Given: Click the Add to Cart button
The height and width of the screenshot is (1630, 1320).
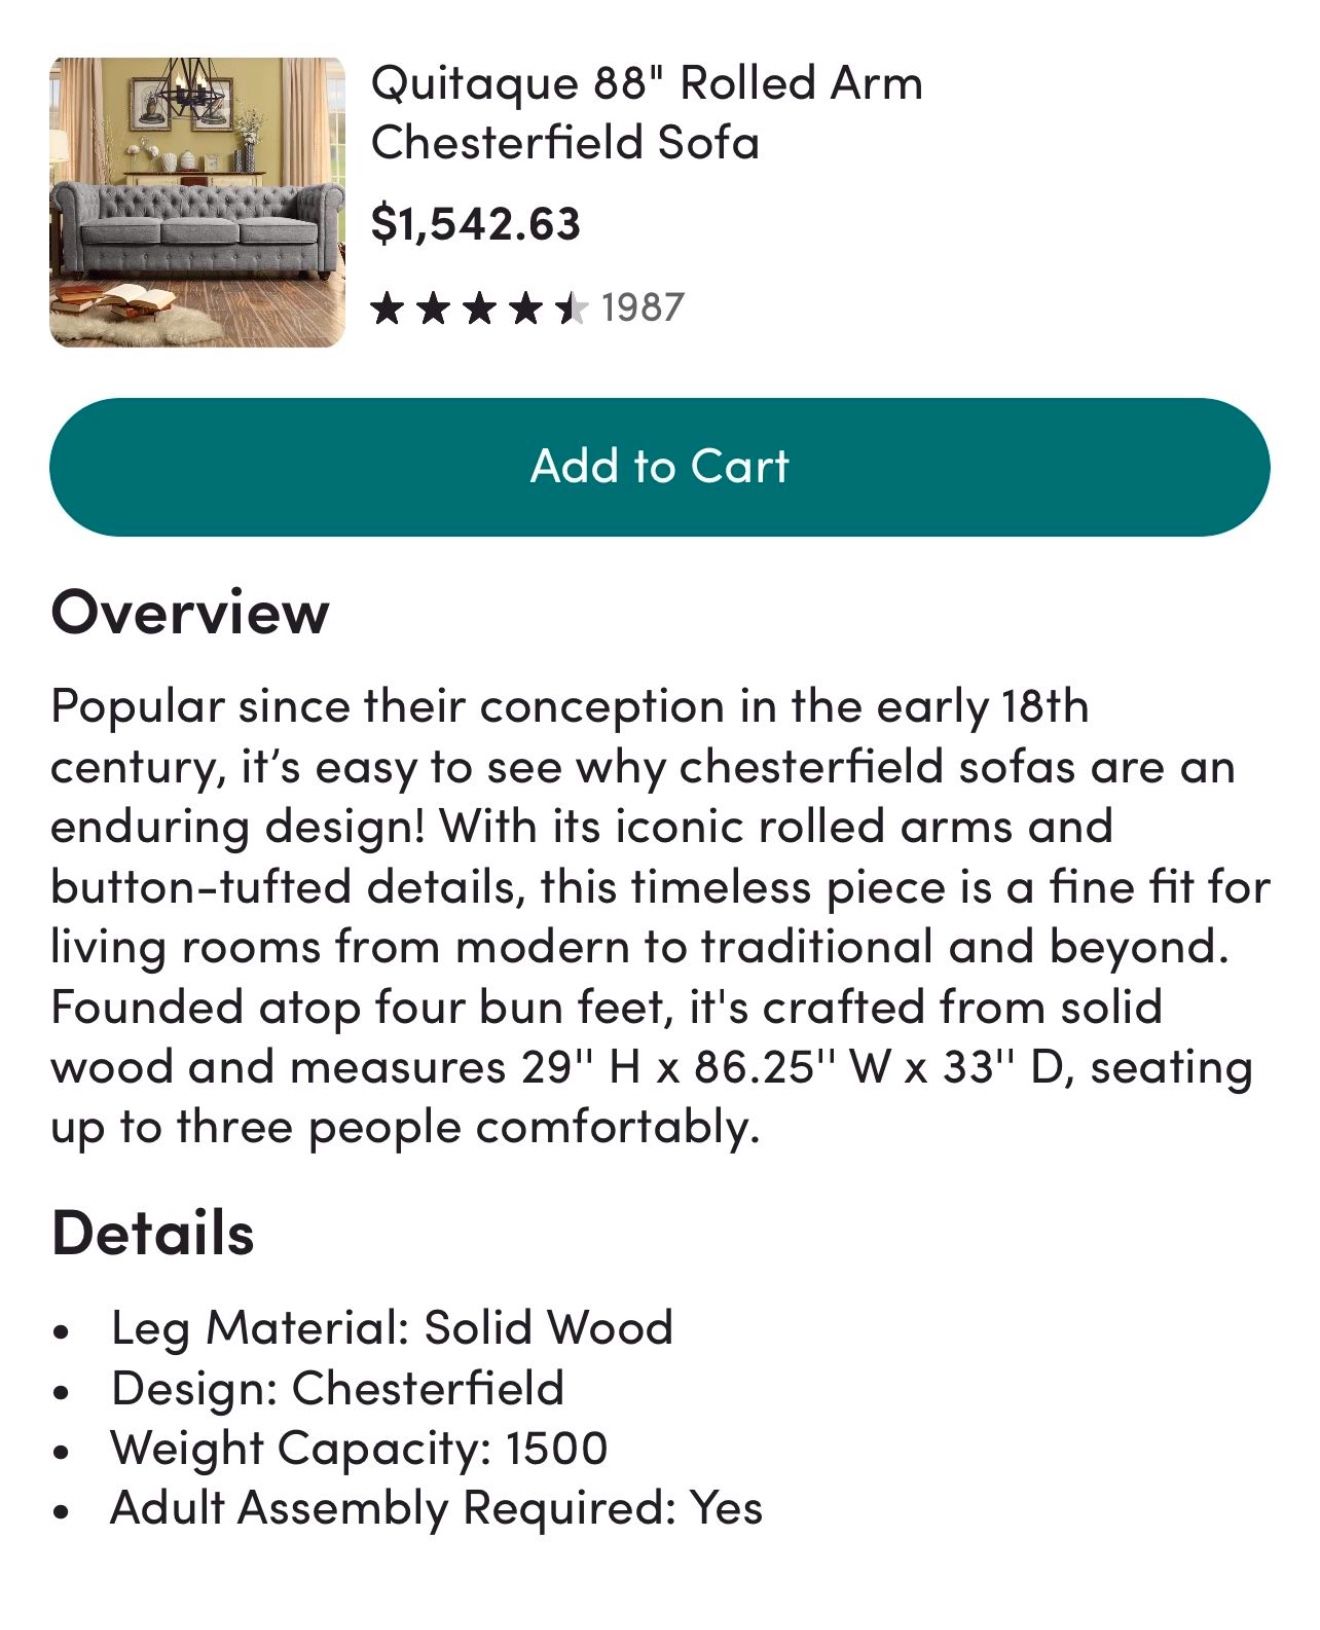Looking at the screenshot, I should coord(660,467).
